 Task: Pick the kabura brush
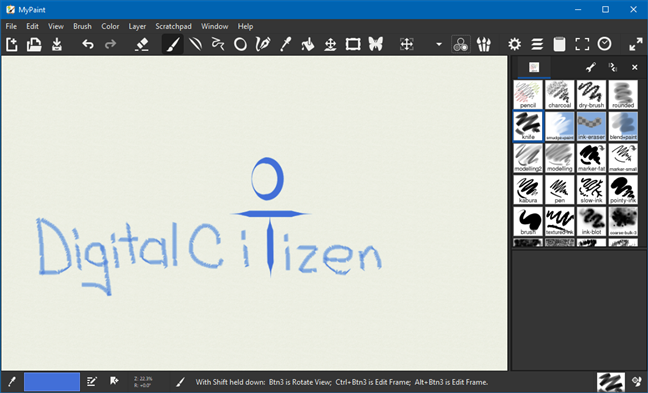point(528,190)
